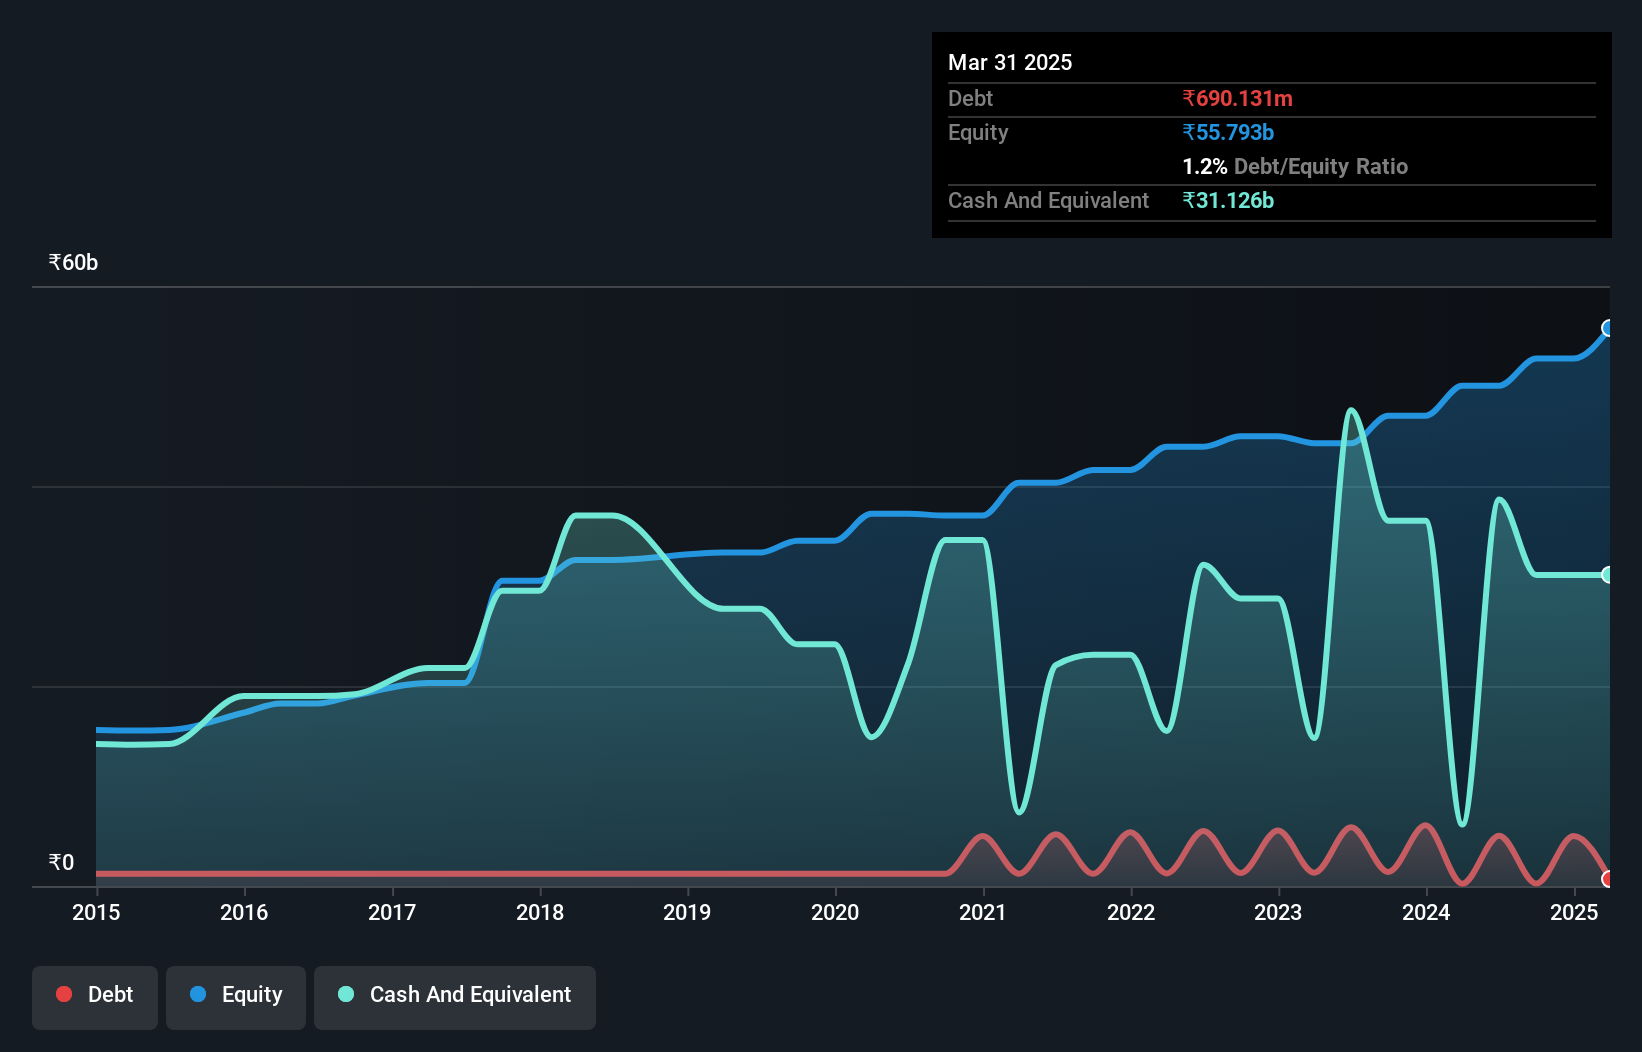
Task: Select the 2015 axis label
Action: click(96, 912)
